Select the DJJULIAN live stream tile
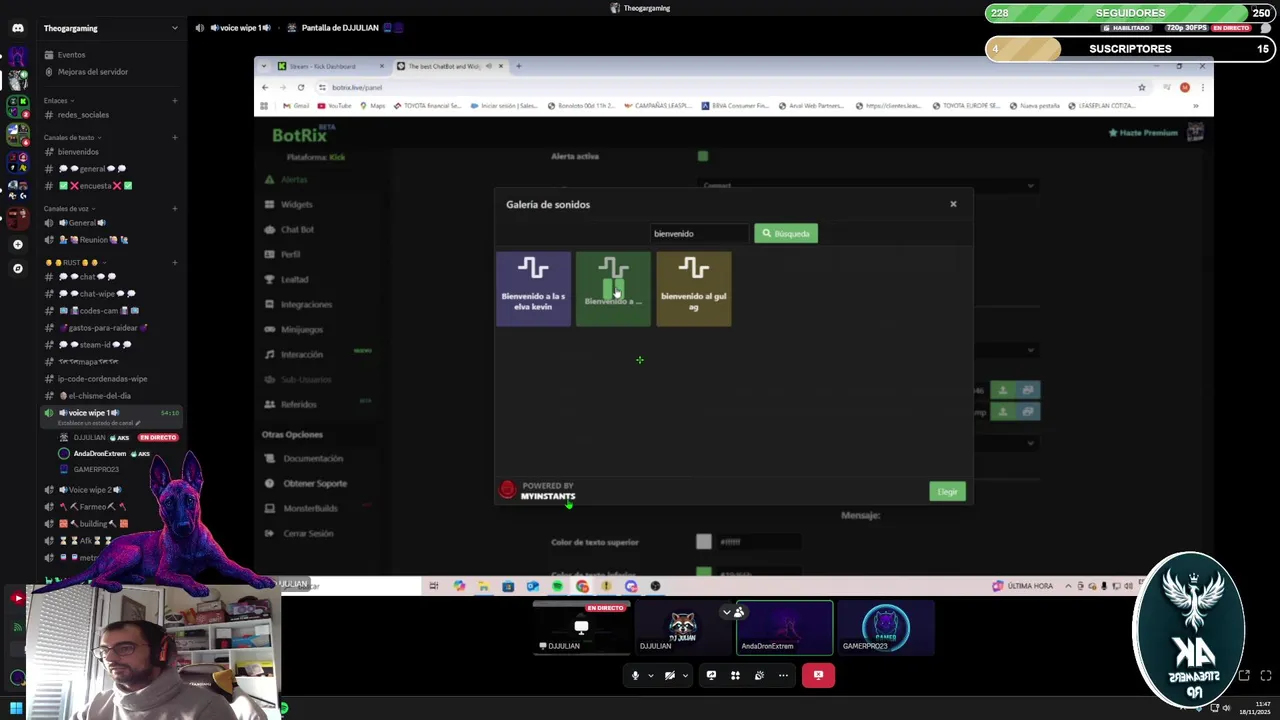The image size is (1280, 720). [x=581, y=628]
